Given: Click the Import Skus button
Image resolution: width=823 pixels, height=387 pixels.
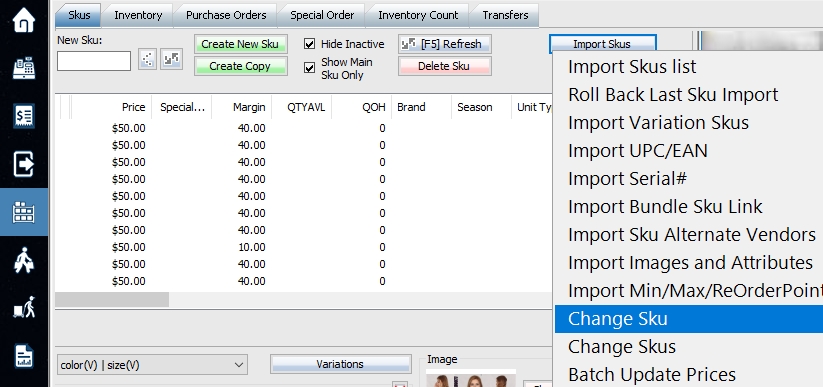Looking at the screenshot, I should [603, 44].
